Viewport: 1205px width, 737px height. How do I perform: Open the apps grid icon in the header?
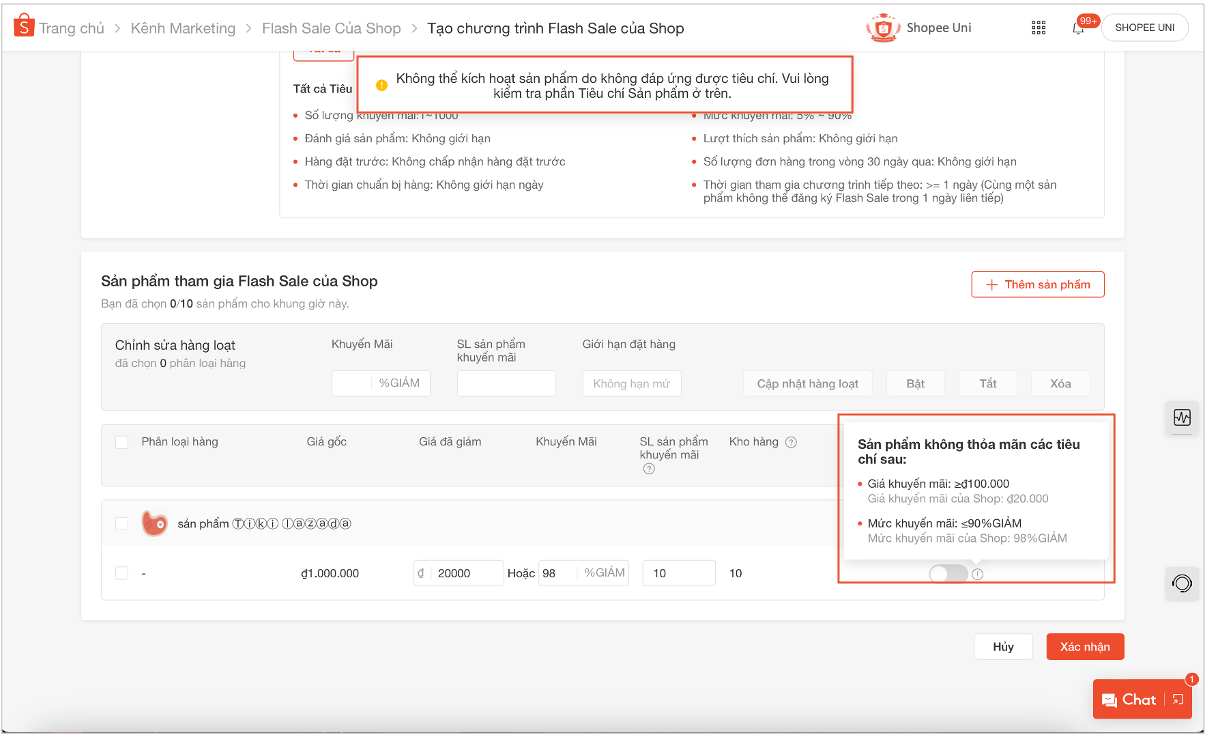click(1039, 28)
